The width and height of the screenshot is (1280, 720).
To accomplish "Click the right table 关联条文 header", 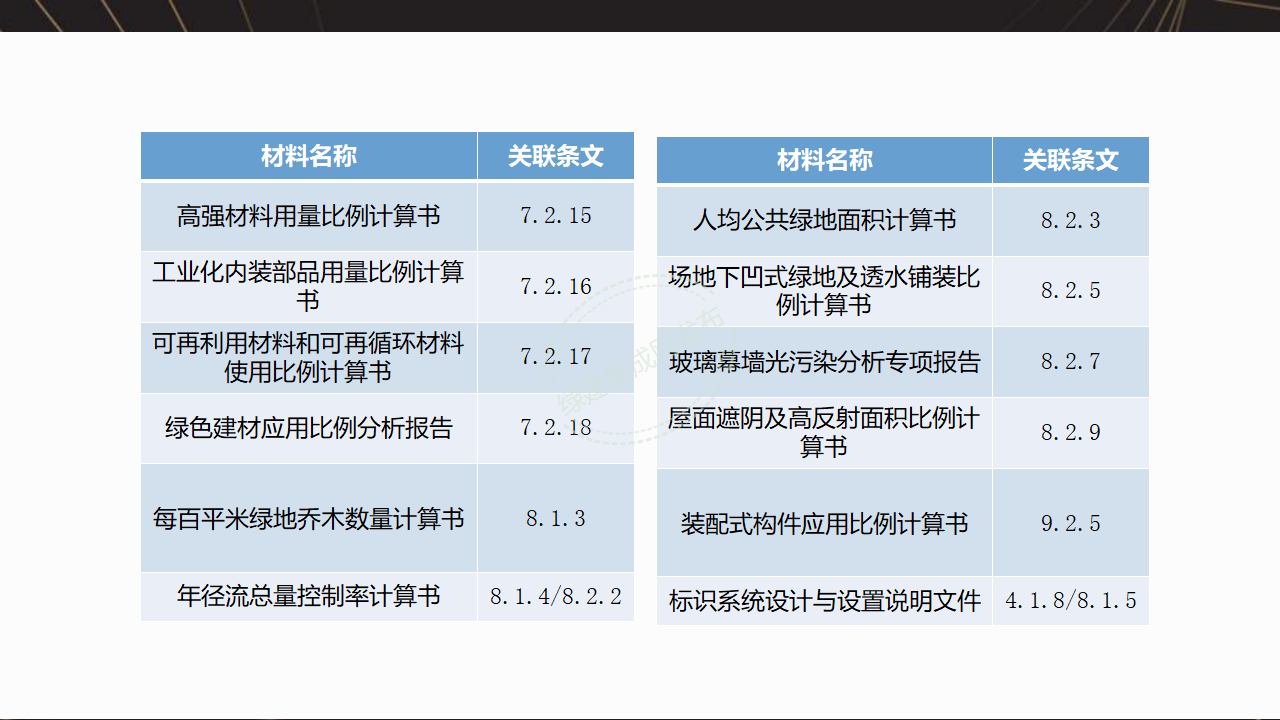I will click(1071, 160).
